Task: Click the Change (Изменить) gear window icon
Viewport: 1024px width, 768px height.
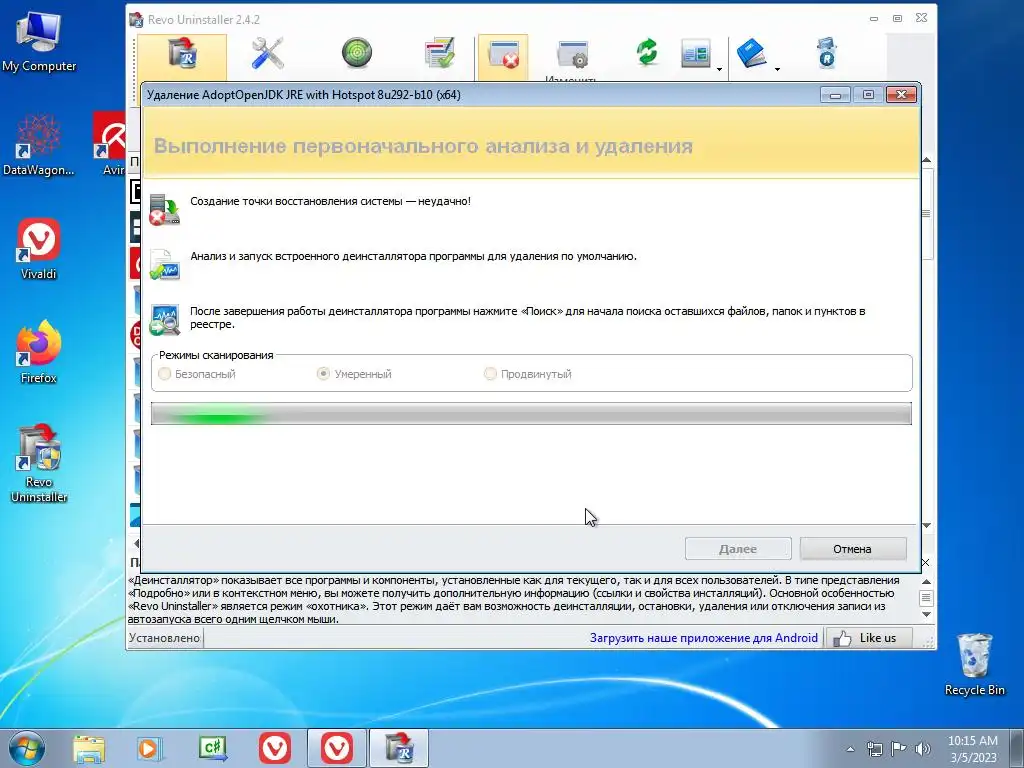Action: (573, 55)
